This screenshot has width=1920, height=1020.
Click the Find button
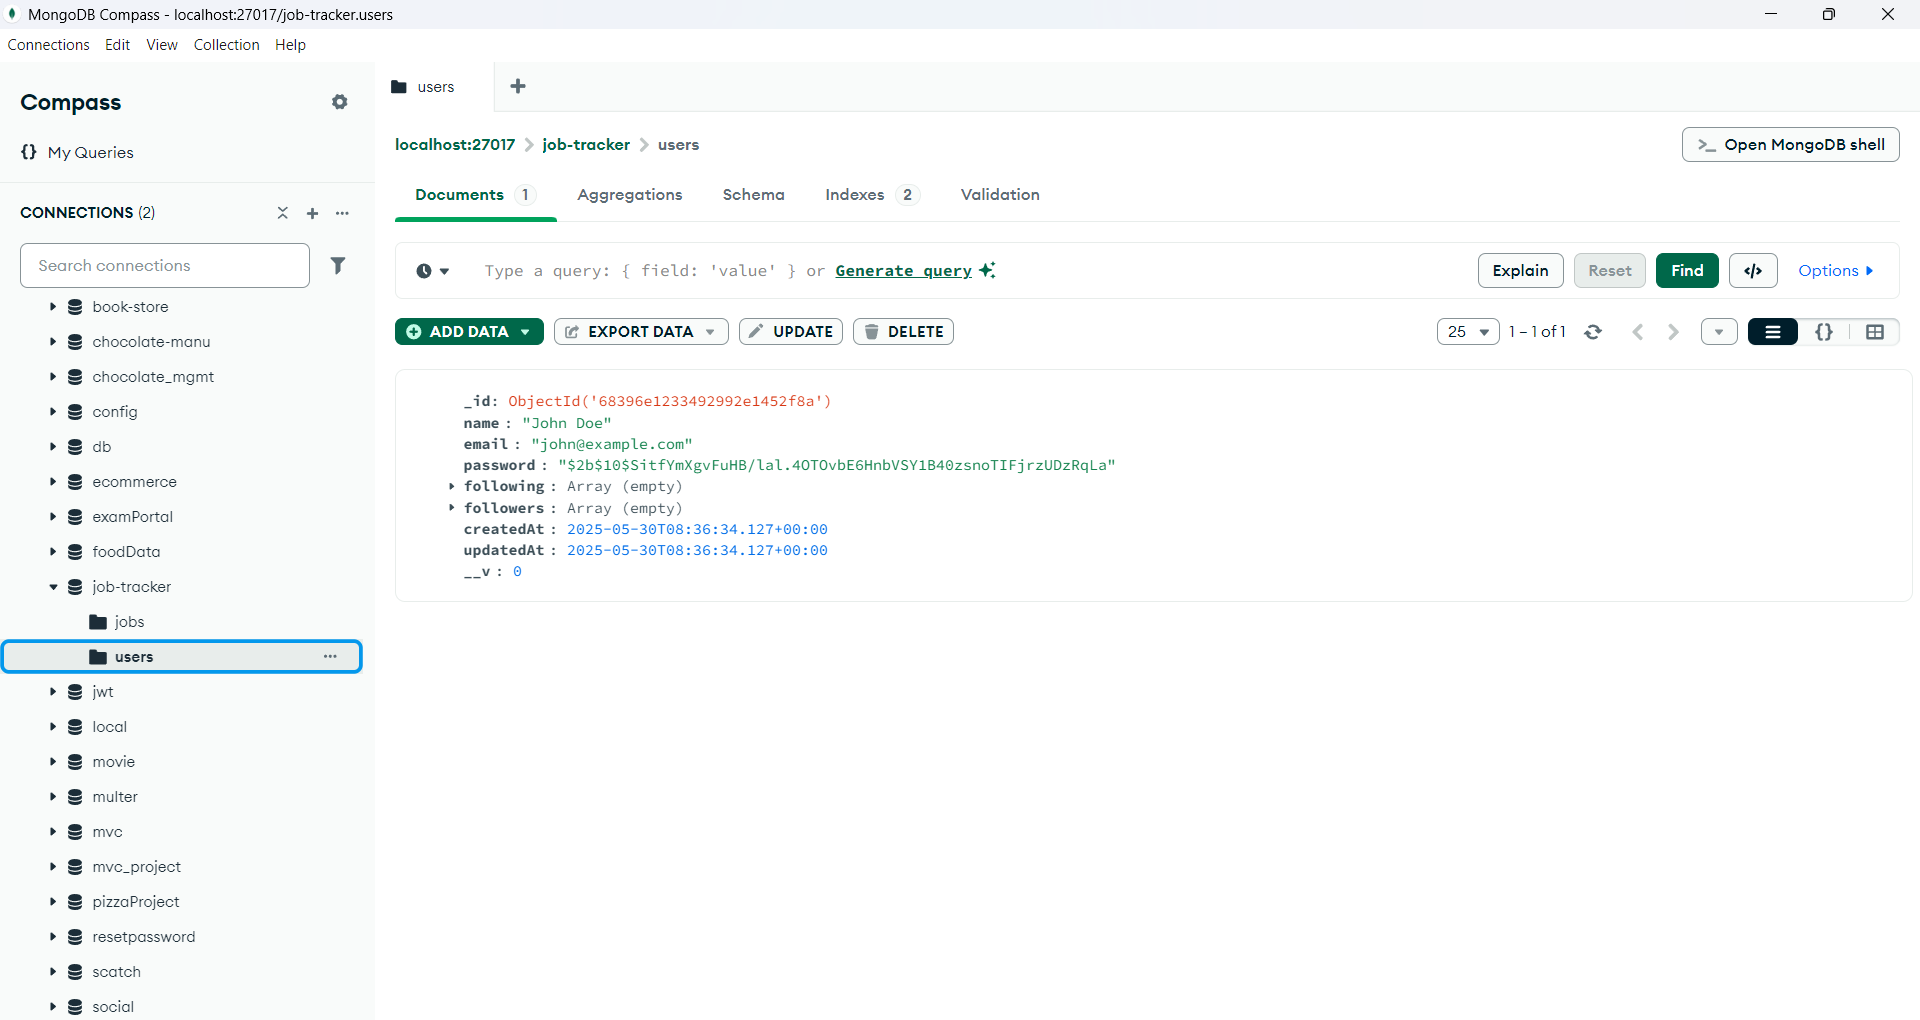pos(1686,271)
